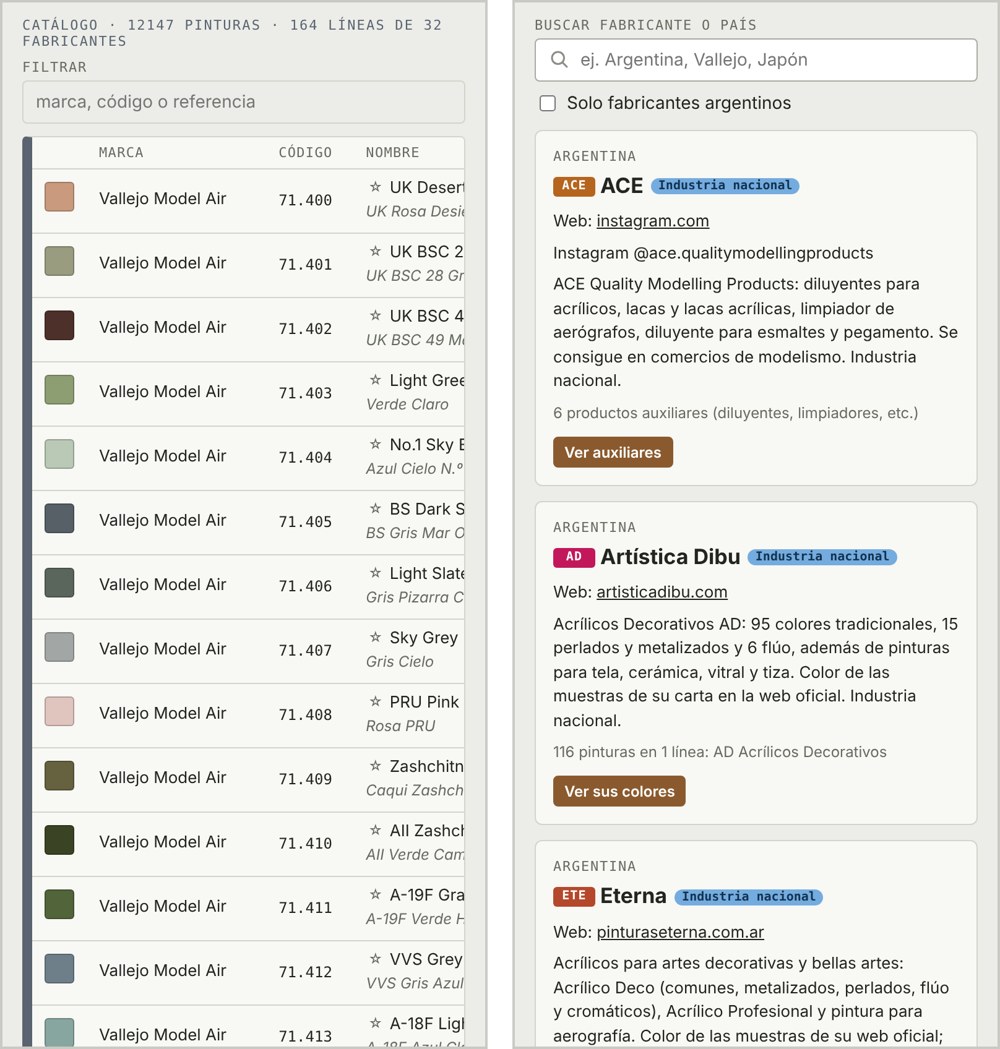Image resolution: width=1000 pixels, height=1049 pixels.
Task: Focus the marca, código o referencia filter field
Action: point(243,102)
